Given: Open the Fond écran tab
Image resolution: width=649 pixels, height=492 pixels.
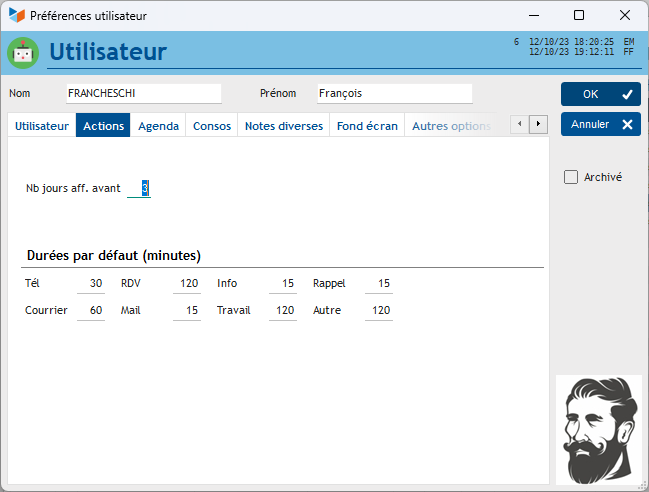Looking at the screenshot, I should (367, 126).
